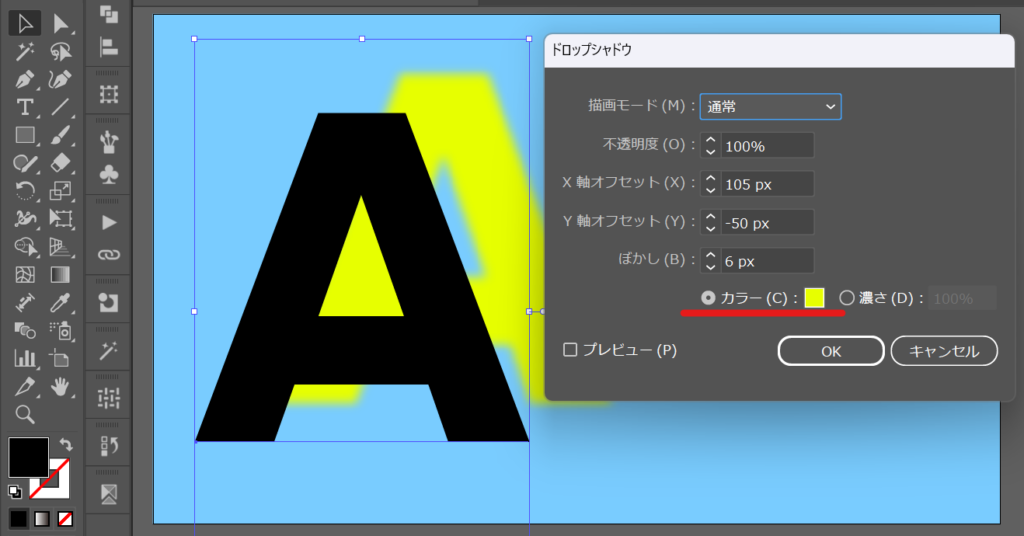Viewport: 1024px width, 536px height.
Task: Select the Blend tool
Action: (x=25, y=331)
